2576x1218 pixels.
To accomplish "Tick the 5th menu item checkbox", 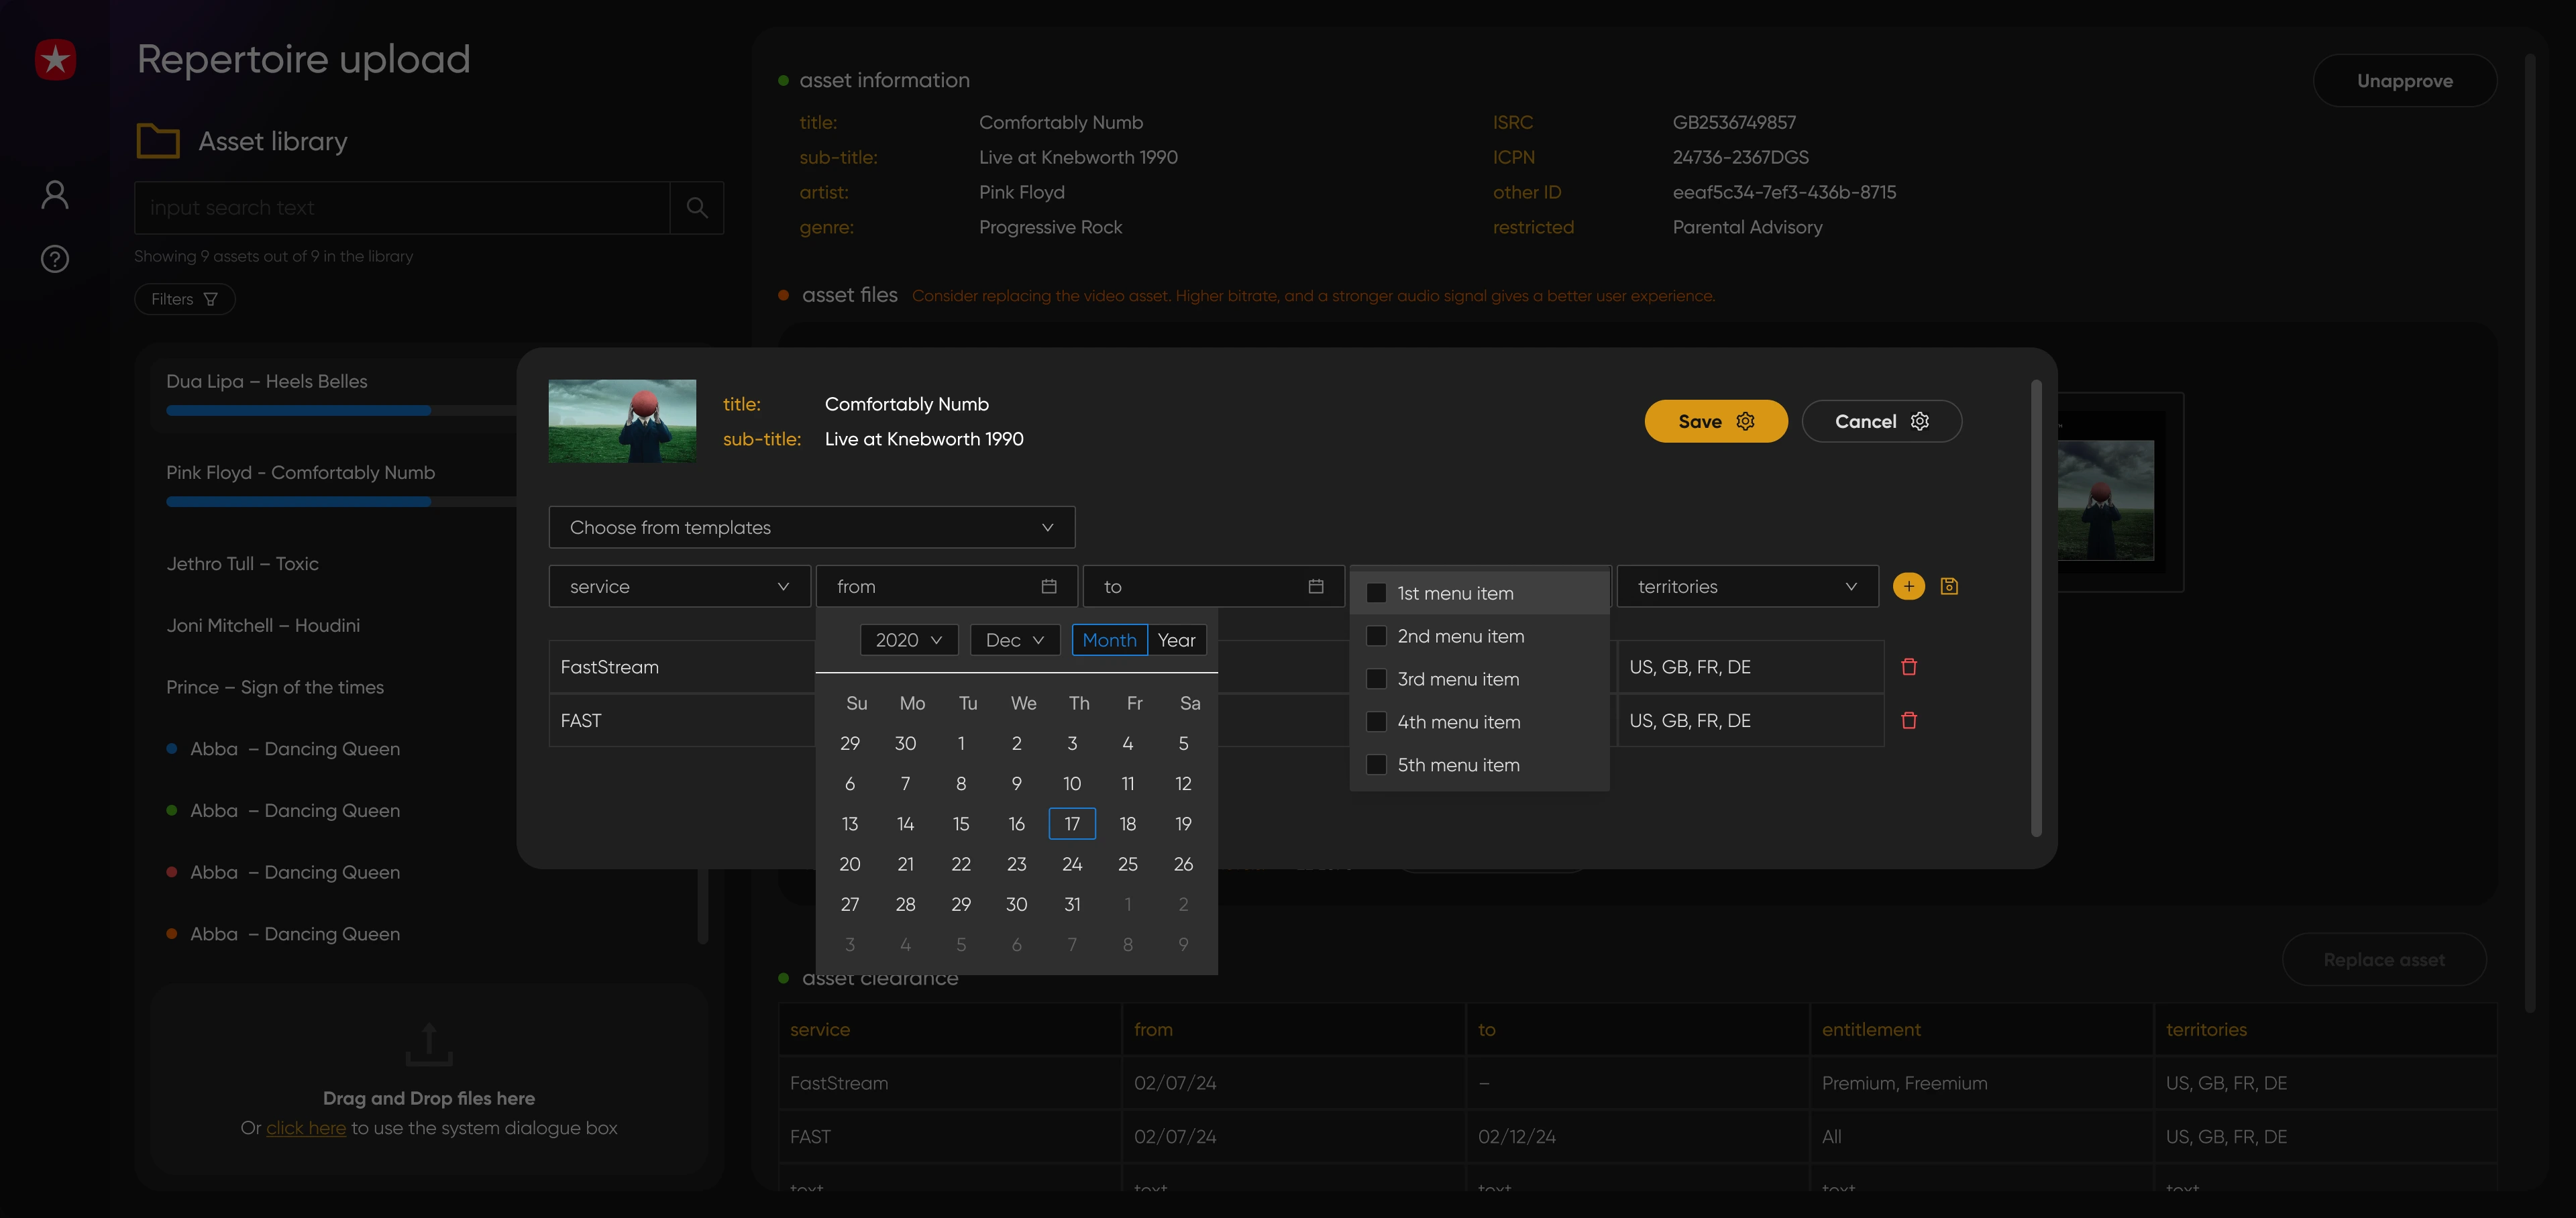I will click(x=1376, y=765).
